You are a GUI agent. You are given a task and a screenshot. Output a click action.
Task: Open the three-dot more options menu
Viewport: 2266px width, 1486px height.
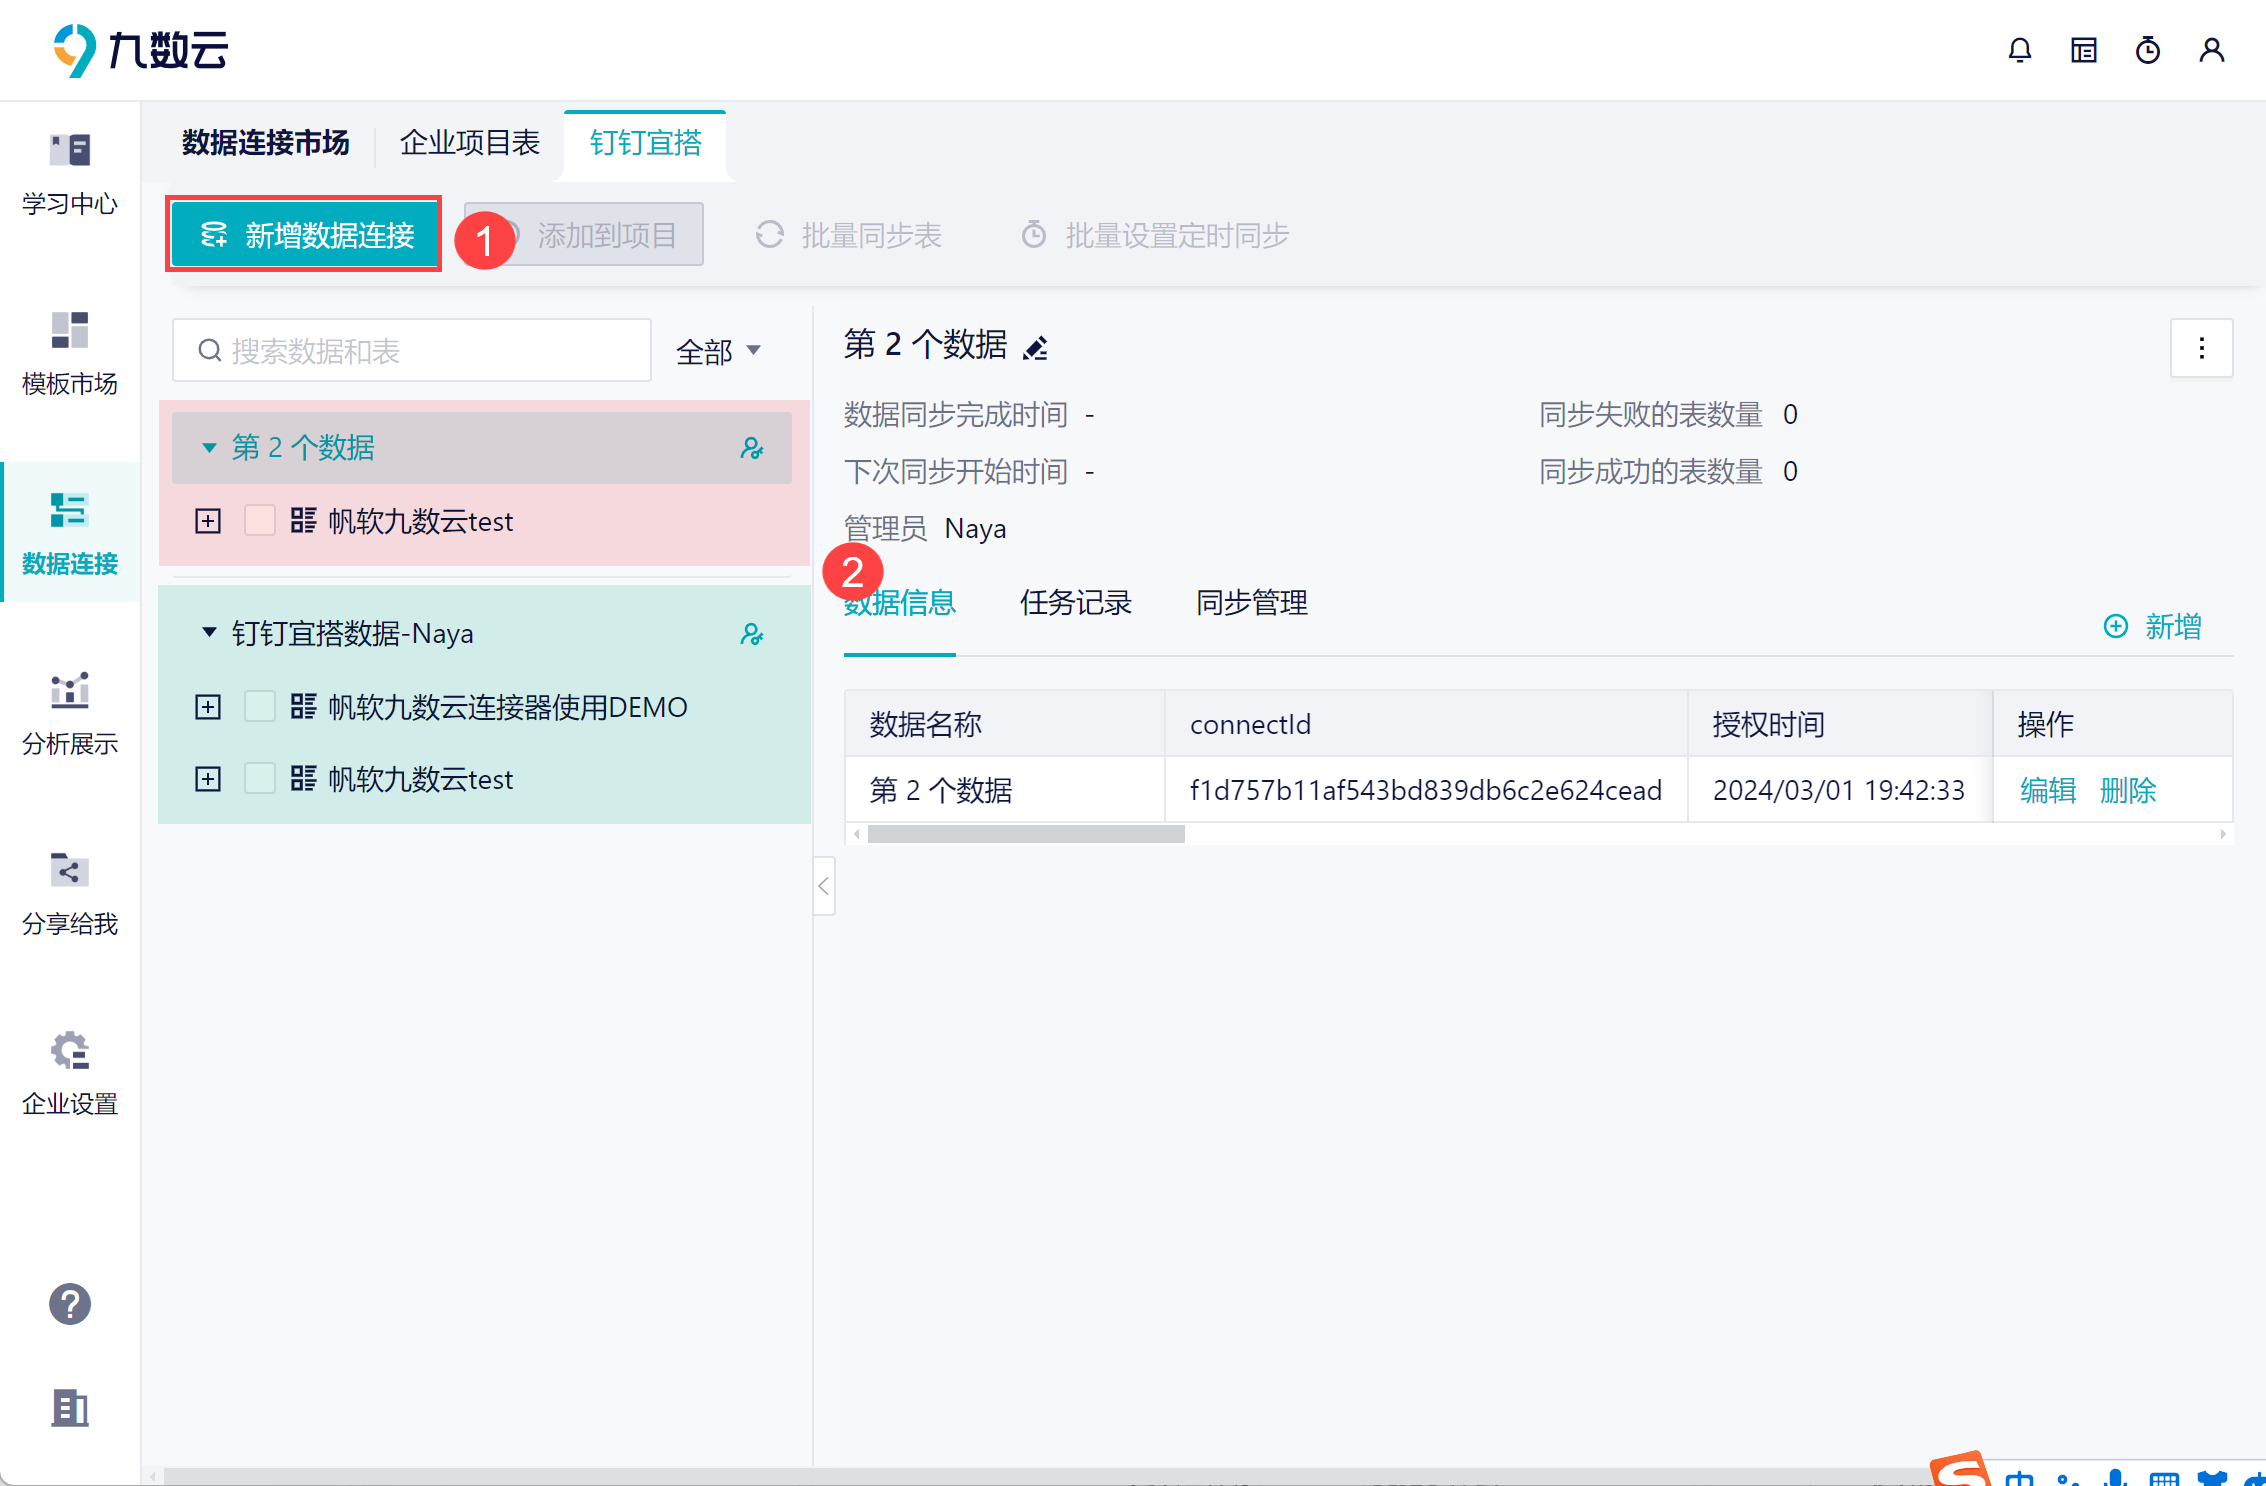tap(2201, 348)
